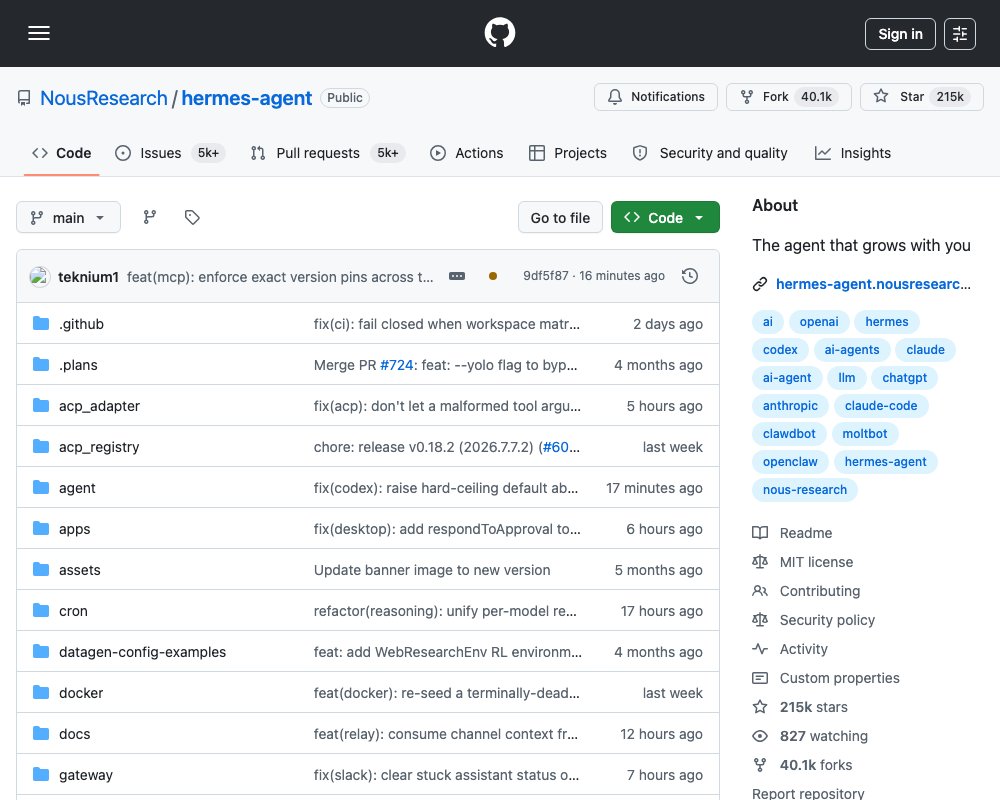
Task: Open Security and quality tab
Action: click(710, 153)
